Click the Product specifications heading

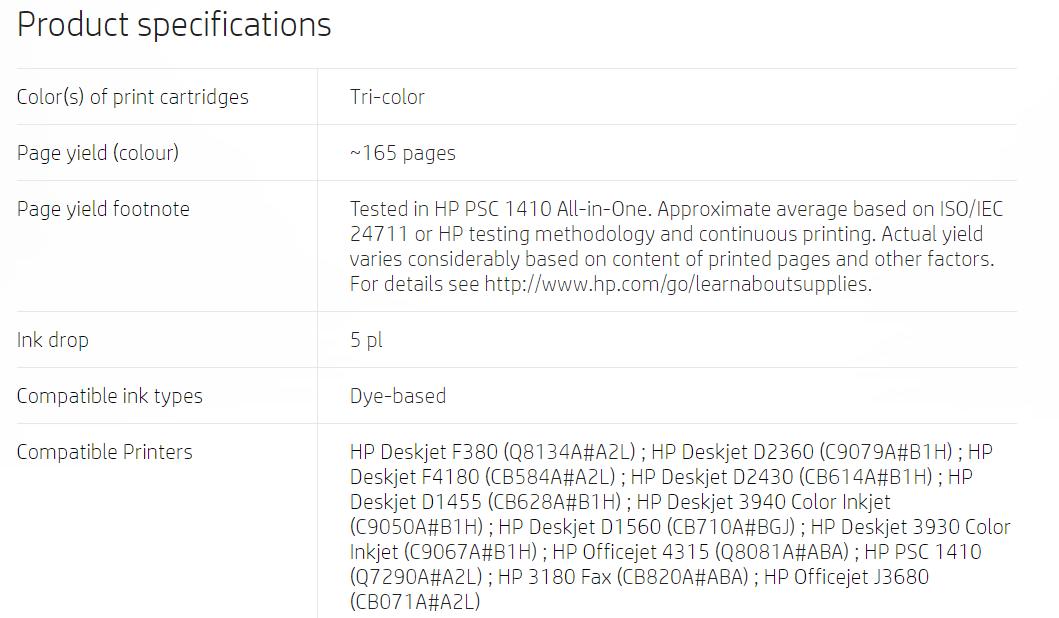pos(174,26)
